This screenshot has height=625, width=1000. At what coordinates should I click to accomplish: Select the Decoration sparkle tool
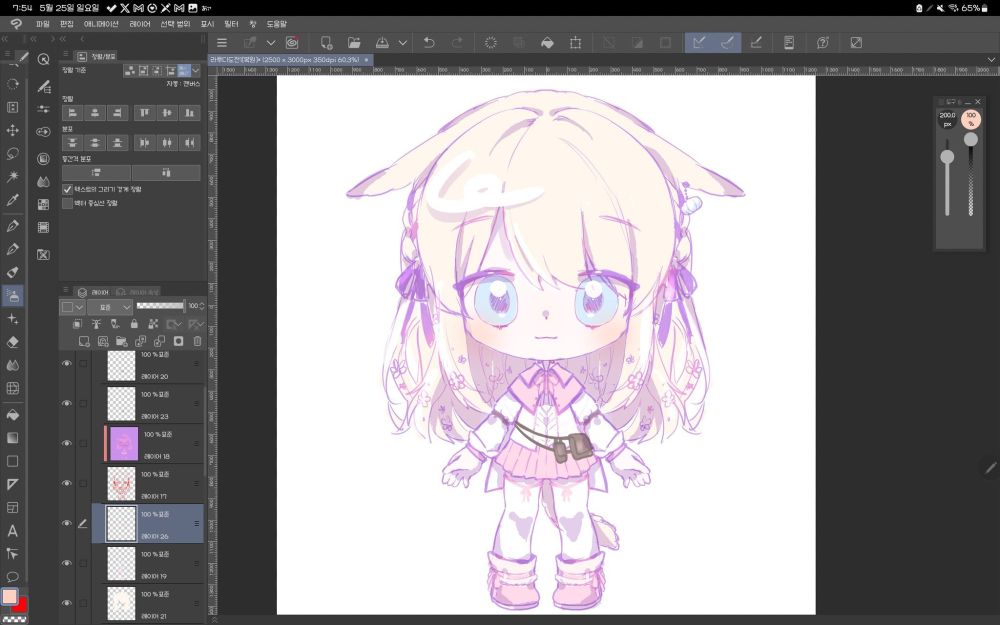(x=12, y=319)
